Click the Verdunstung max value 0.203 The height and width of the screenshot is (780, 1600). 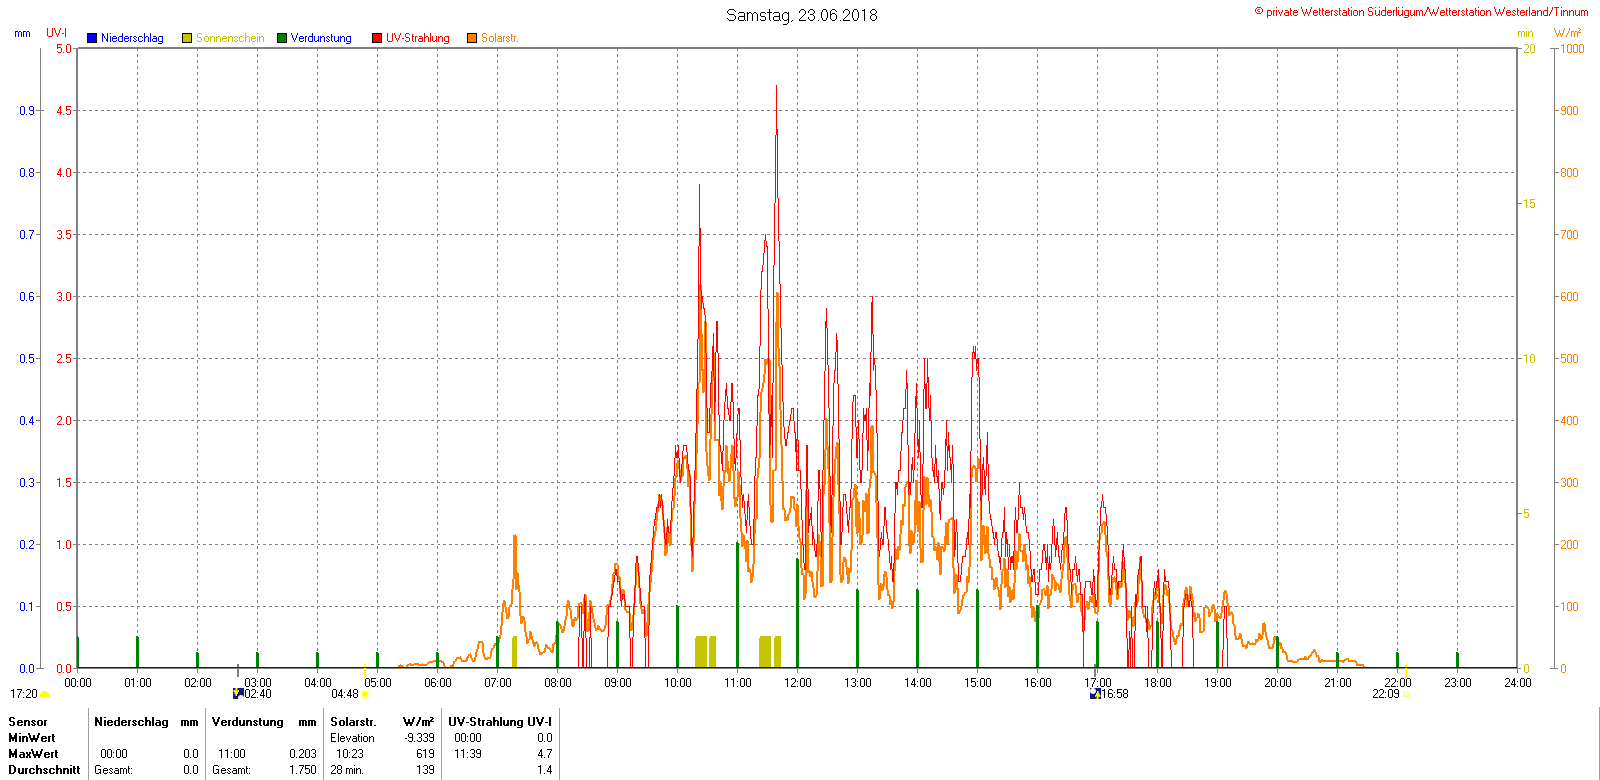pyautogui.click(x=303, y=754)
